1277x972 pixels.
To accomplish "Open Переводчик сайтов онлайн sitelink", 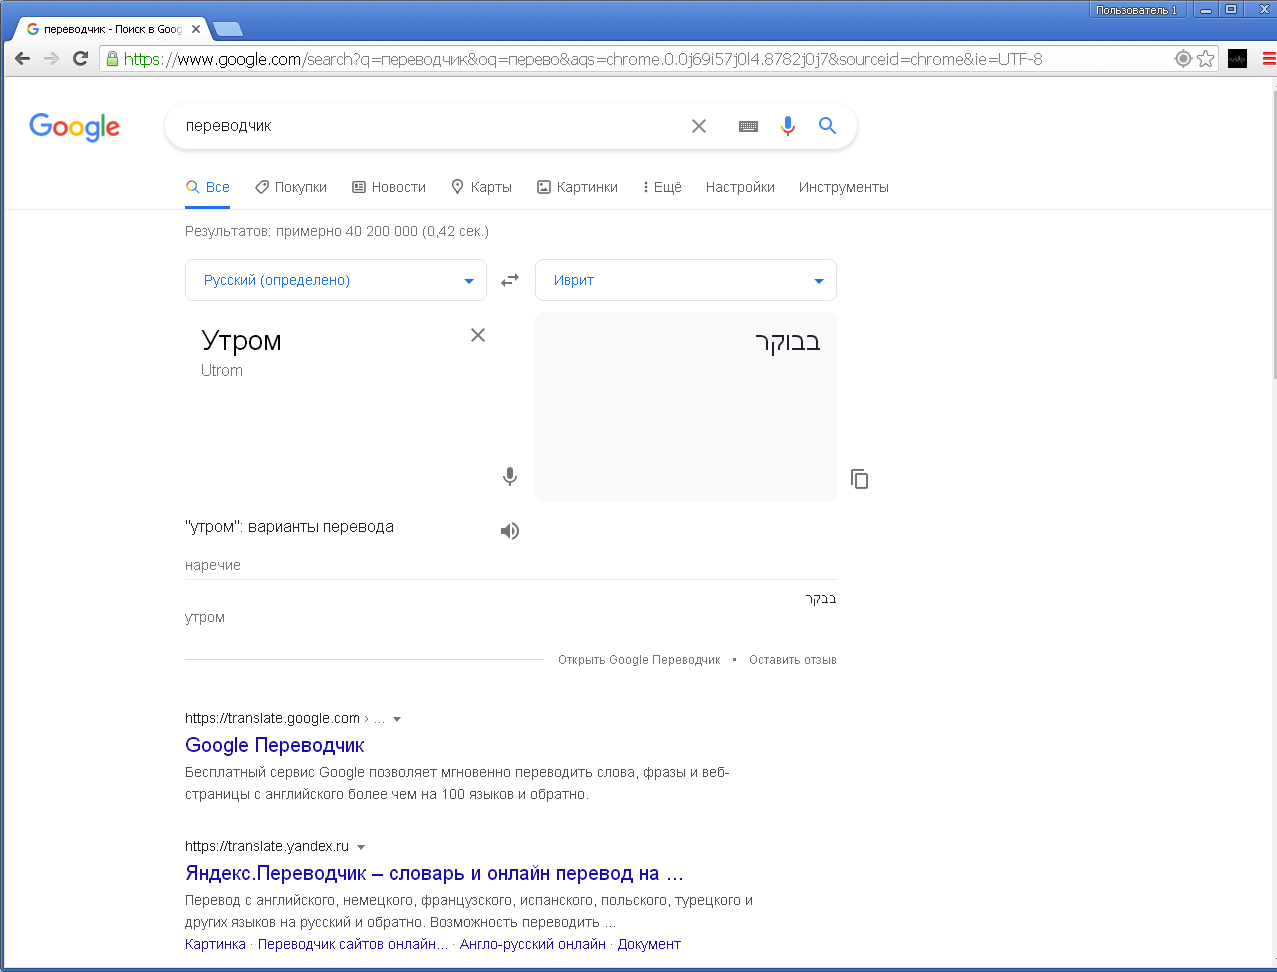I will 353,944.
